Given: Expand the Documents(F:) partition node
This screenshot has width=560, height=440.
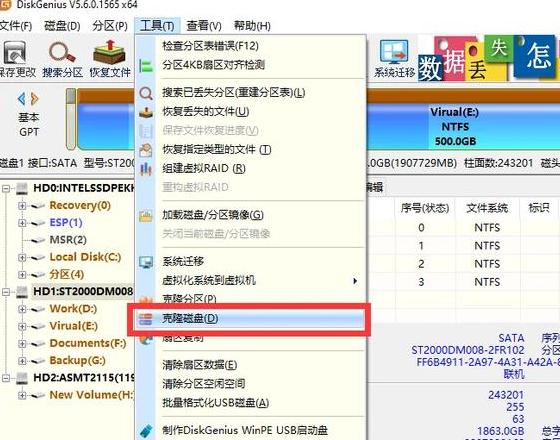Looking at the screenshot, I should tap(22, 344).
